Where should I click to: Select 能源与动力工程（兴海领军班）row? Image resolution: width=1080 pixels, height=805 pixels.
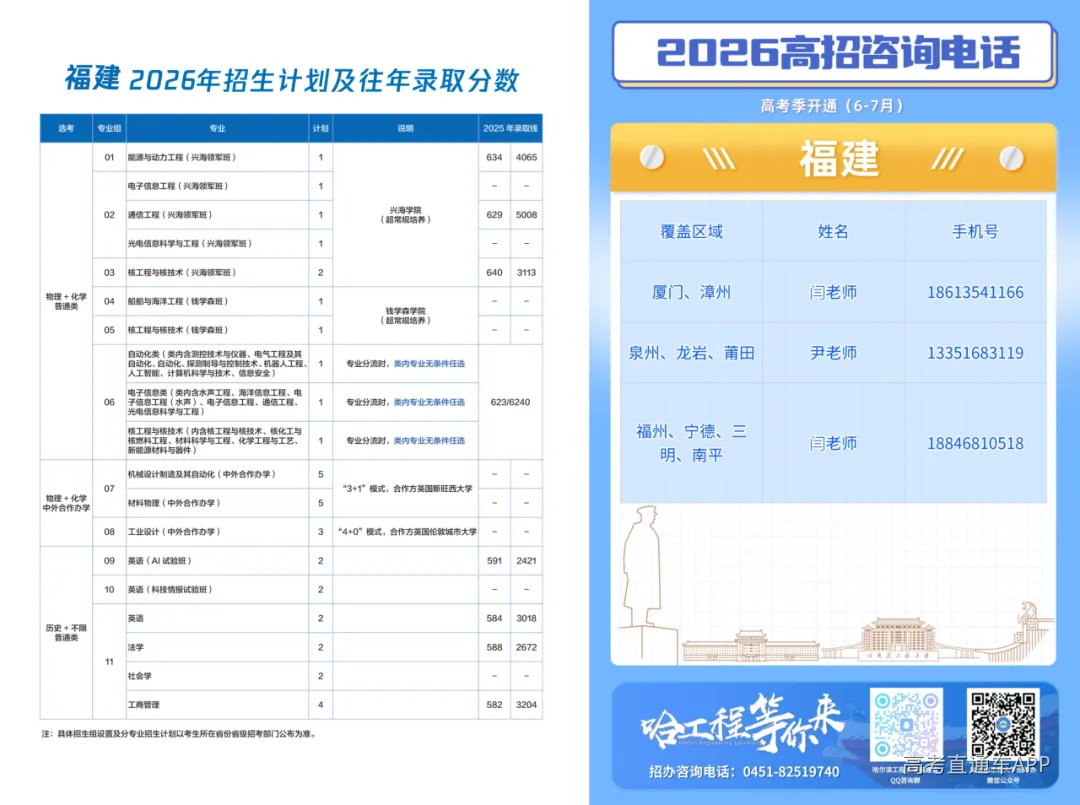point(318,157)
